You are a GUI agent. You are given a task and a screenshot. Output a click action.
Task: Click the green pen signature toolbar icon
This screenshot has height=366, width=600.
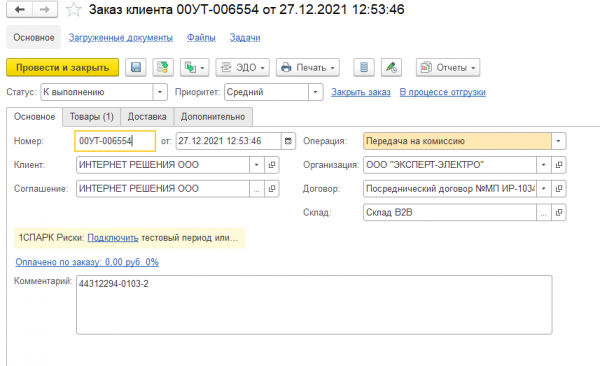tap(391, 67)
